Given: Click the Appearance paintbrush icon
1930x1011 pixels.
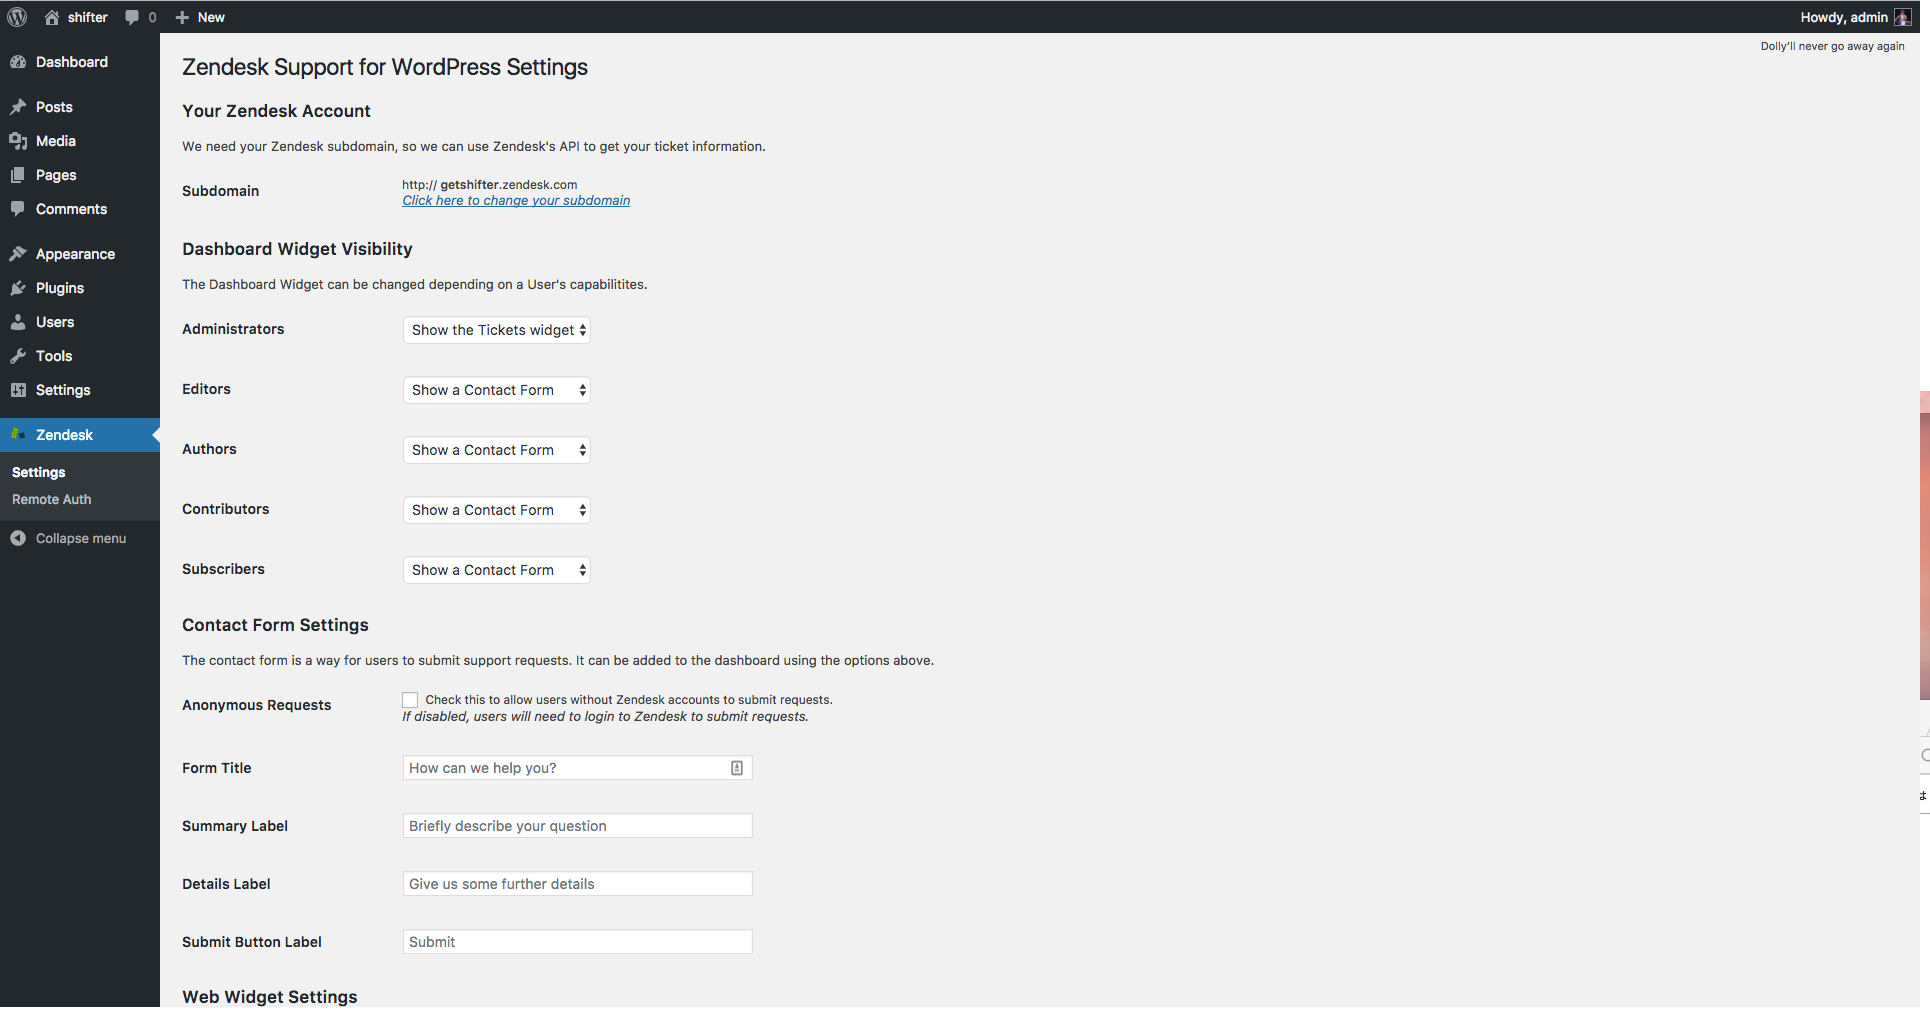Looking at the screenshot, I should click(x=18, y=254).
